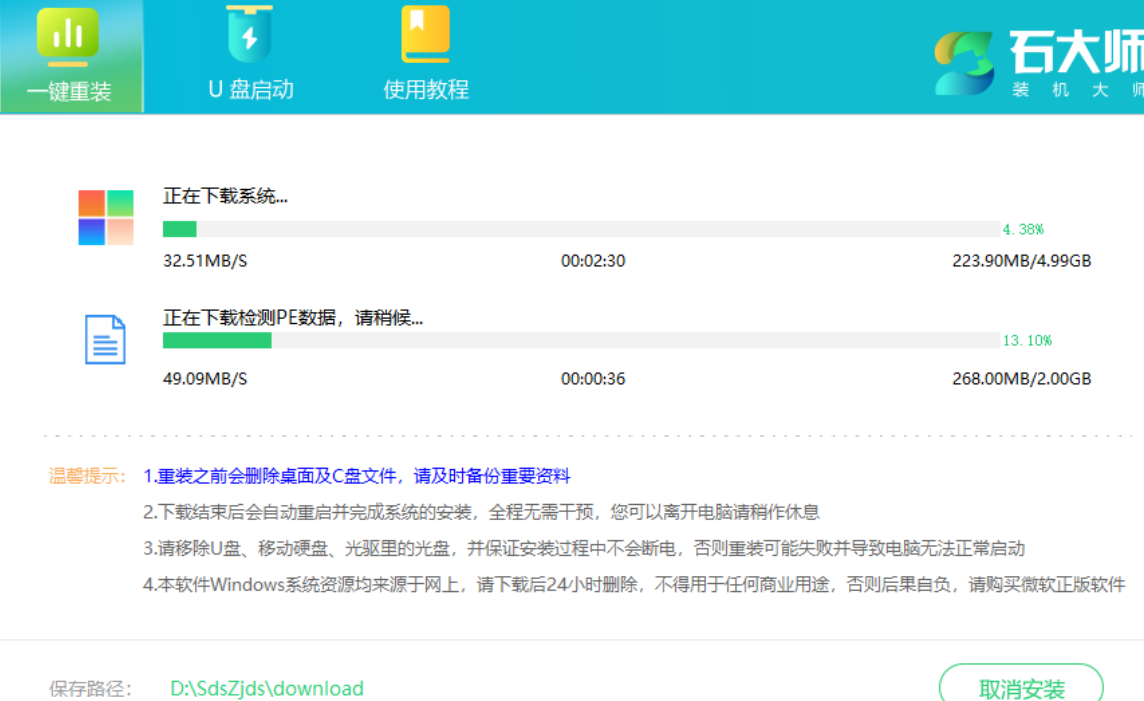
Task: Click the system download progress bar
Action: (580, 229)
